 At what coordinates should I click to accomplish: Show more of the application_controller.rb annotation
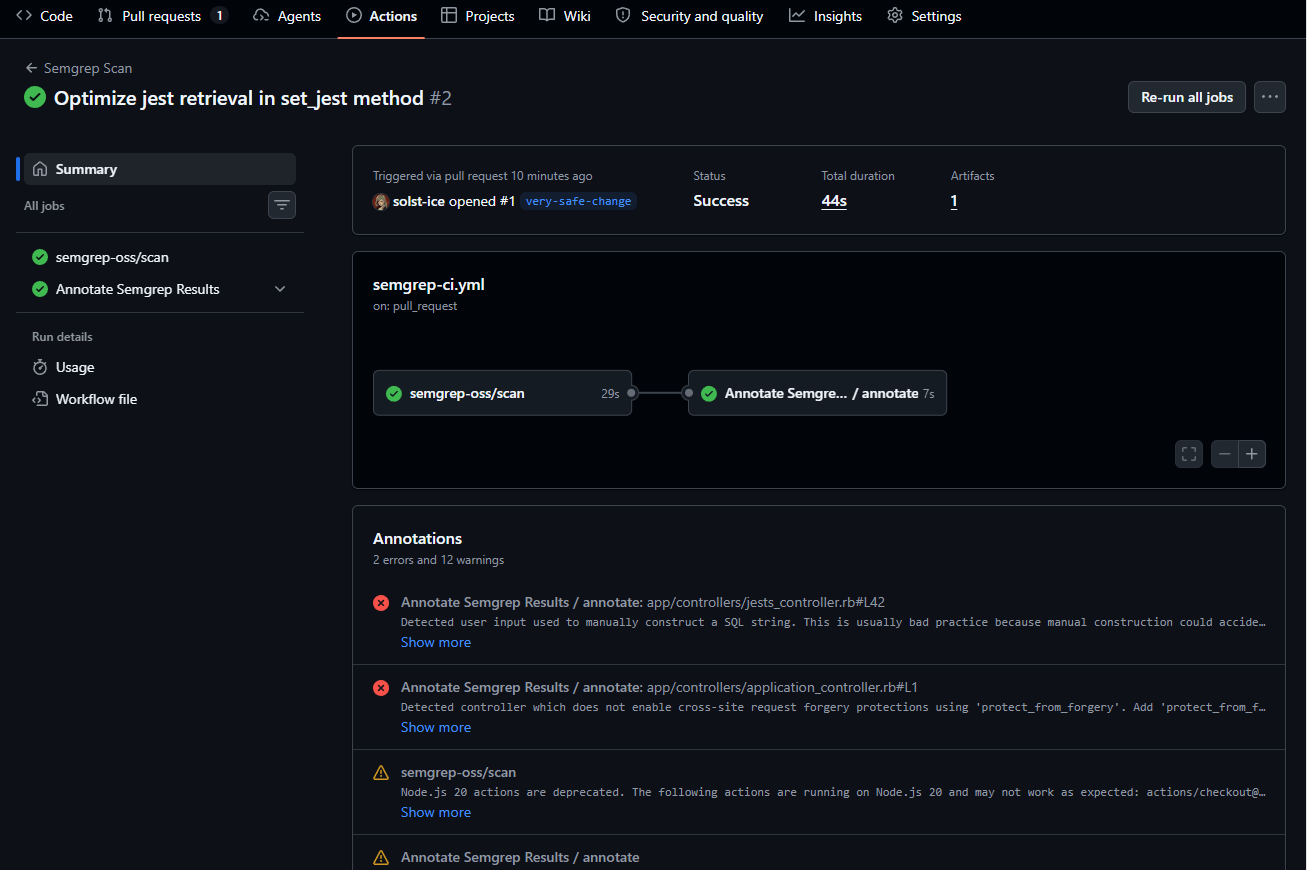(436, 727)
